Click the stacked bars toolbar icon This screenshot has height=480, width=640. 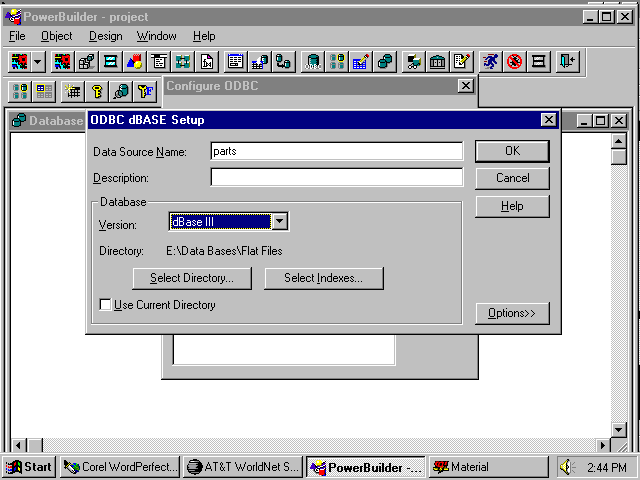tap(539, 62)
